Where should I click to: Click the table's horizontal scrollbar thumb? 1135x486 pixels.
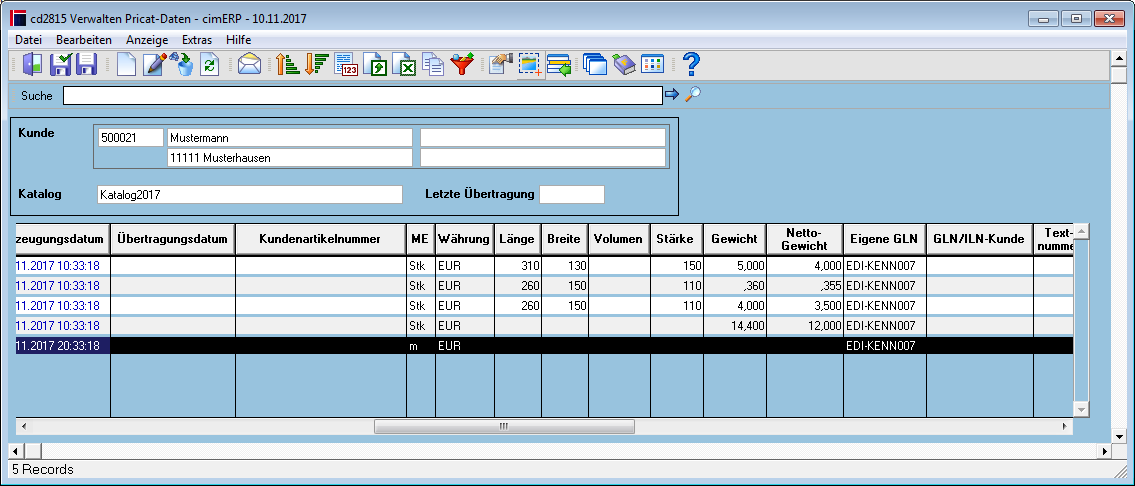click(504, 427)
